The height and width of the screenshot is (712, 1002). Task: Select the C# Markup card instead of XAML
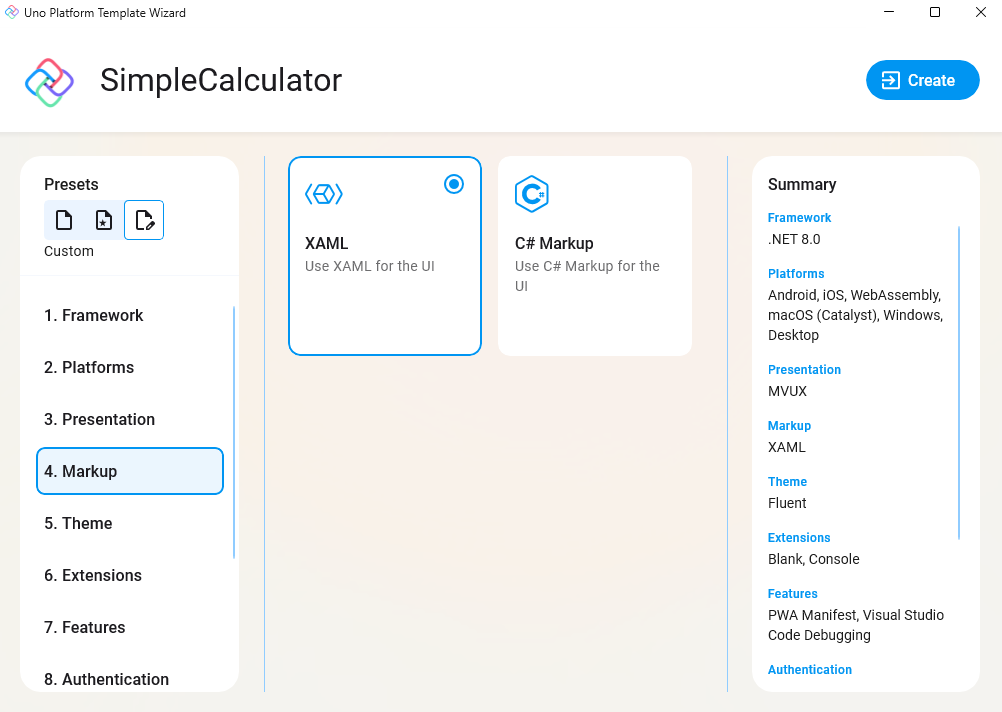point(594,255)
